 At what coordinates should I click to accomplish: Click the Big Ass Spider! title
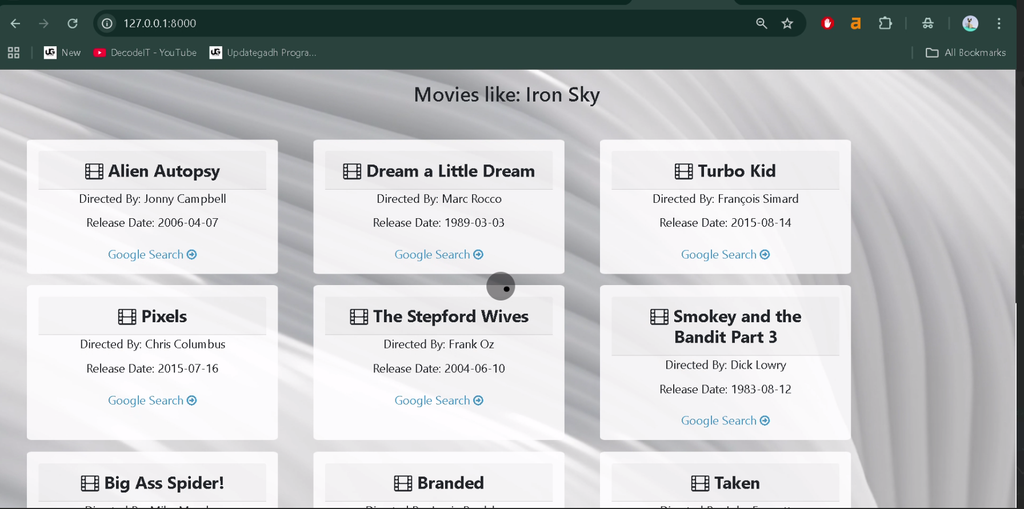(164, 484)
